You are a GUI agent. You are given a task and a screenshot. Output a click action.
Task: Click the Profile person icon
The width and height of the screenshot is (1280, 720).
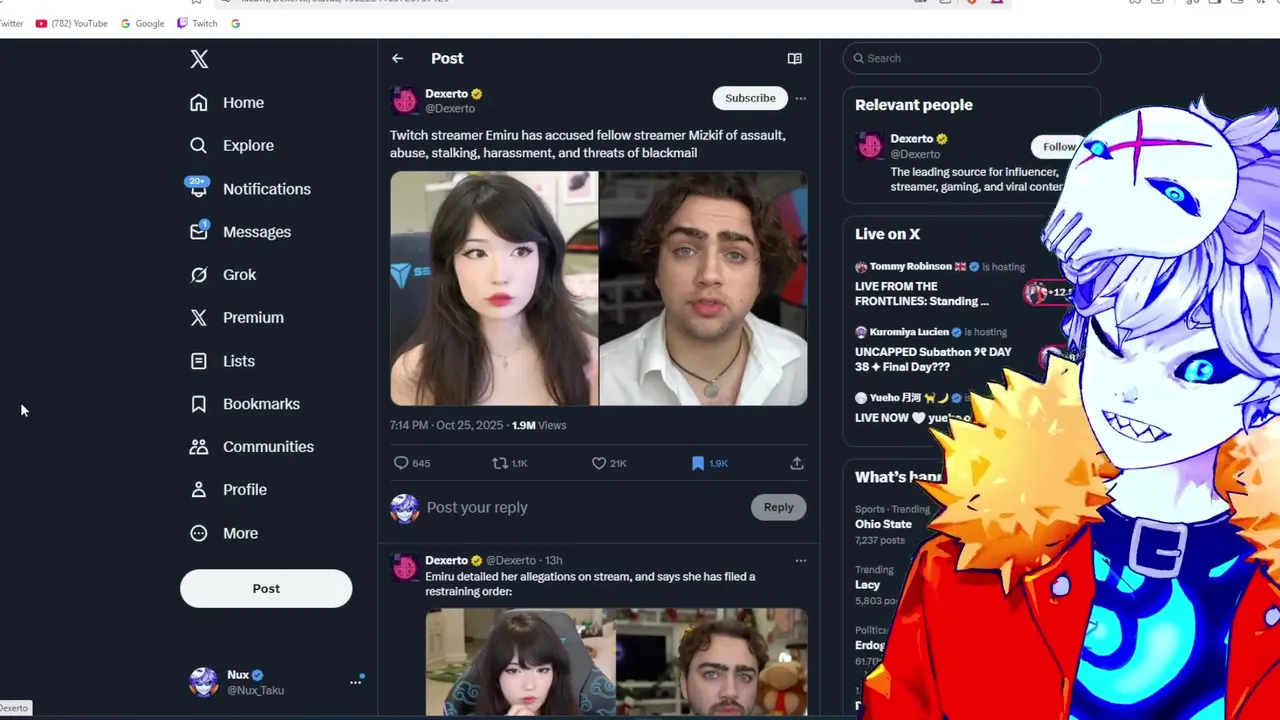pos(199,490)
